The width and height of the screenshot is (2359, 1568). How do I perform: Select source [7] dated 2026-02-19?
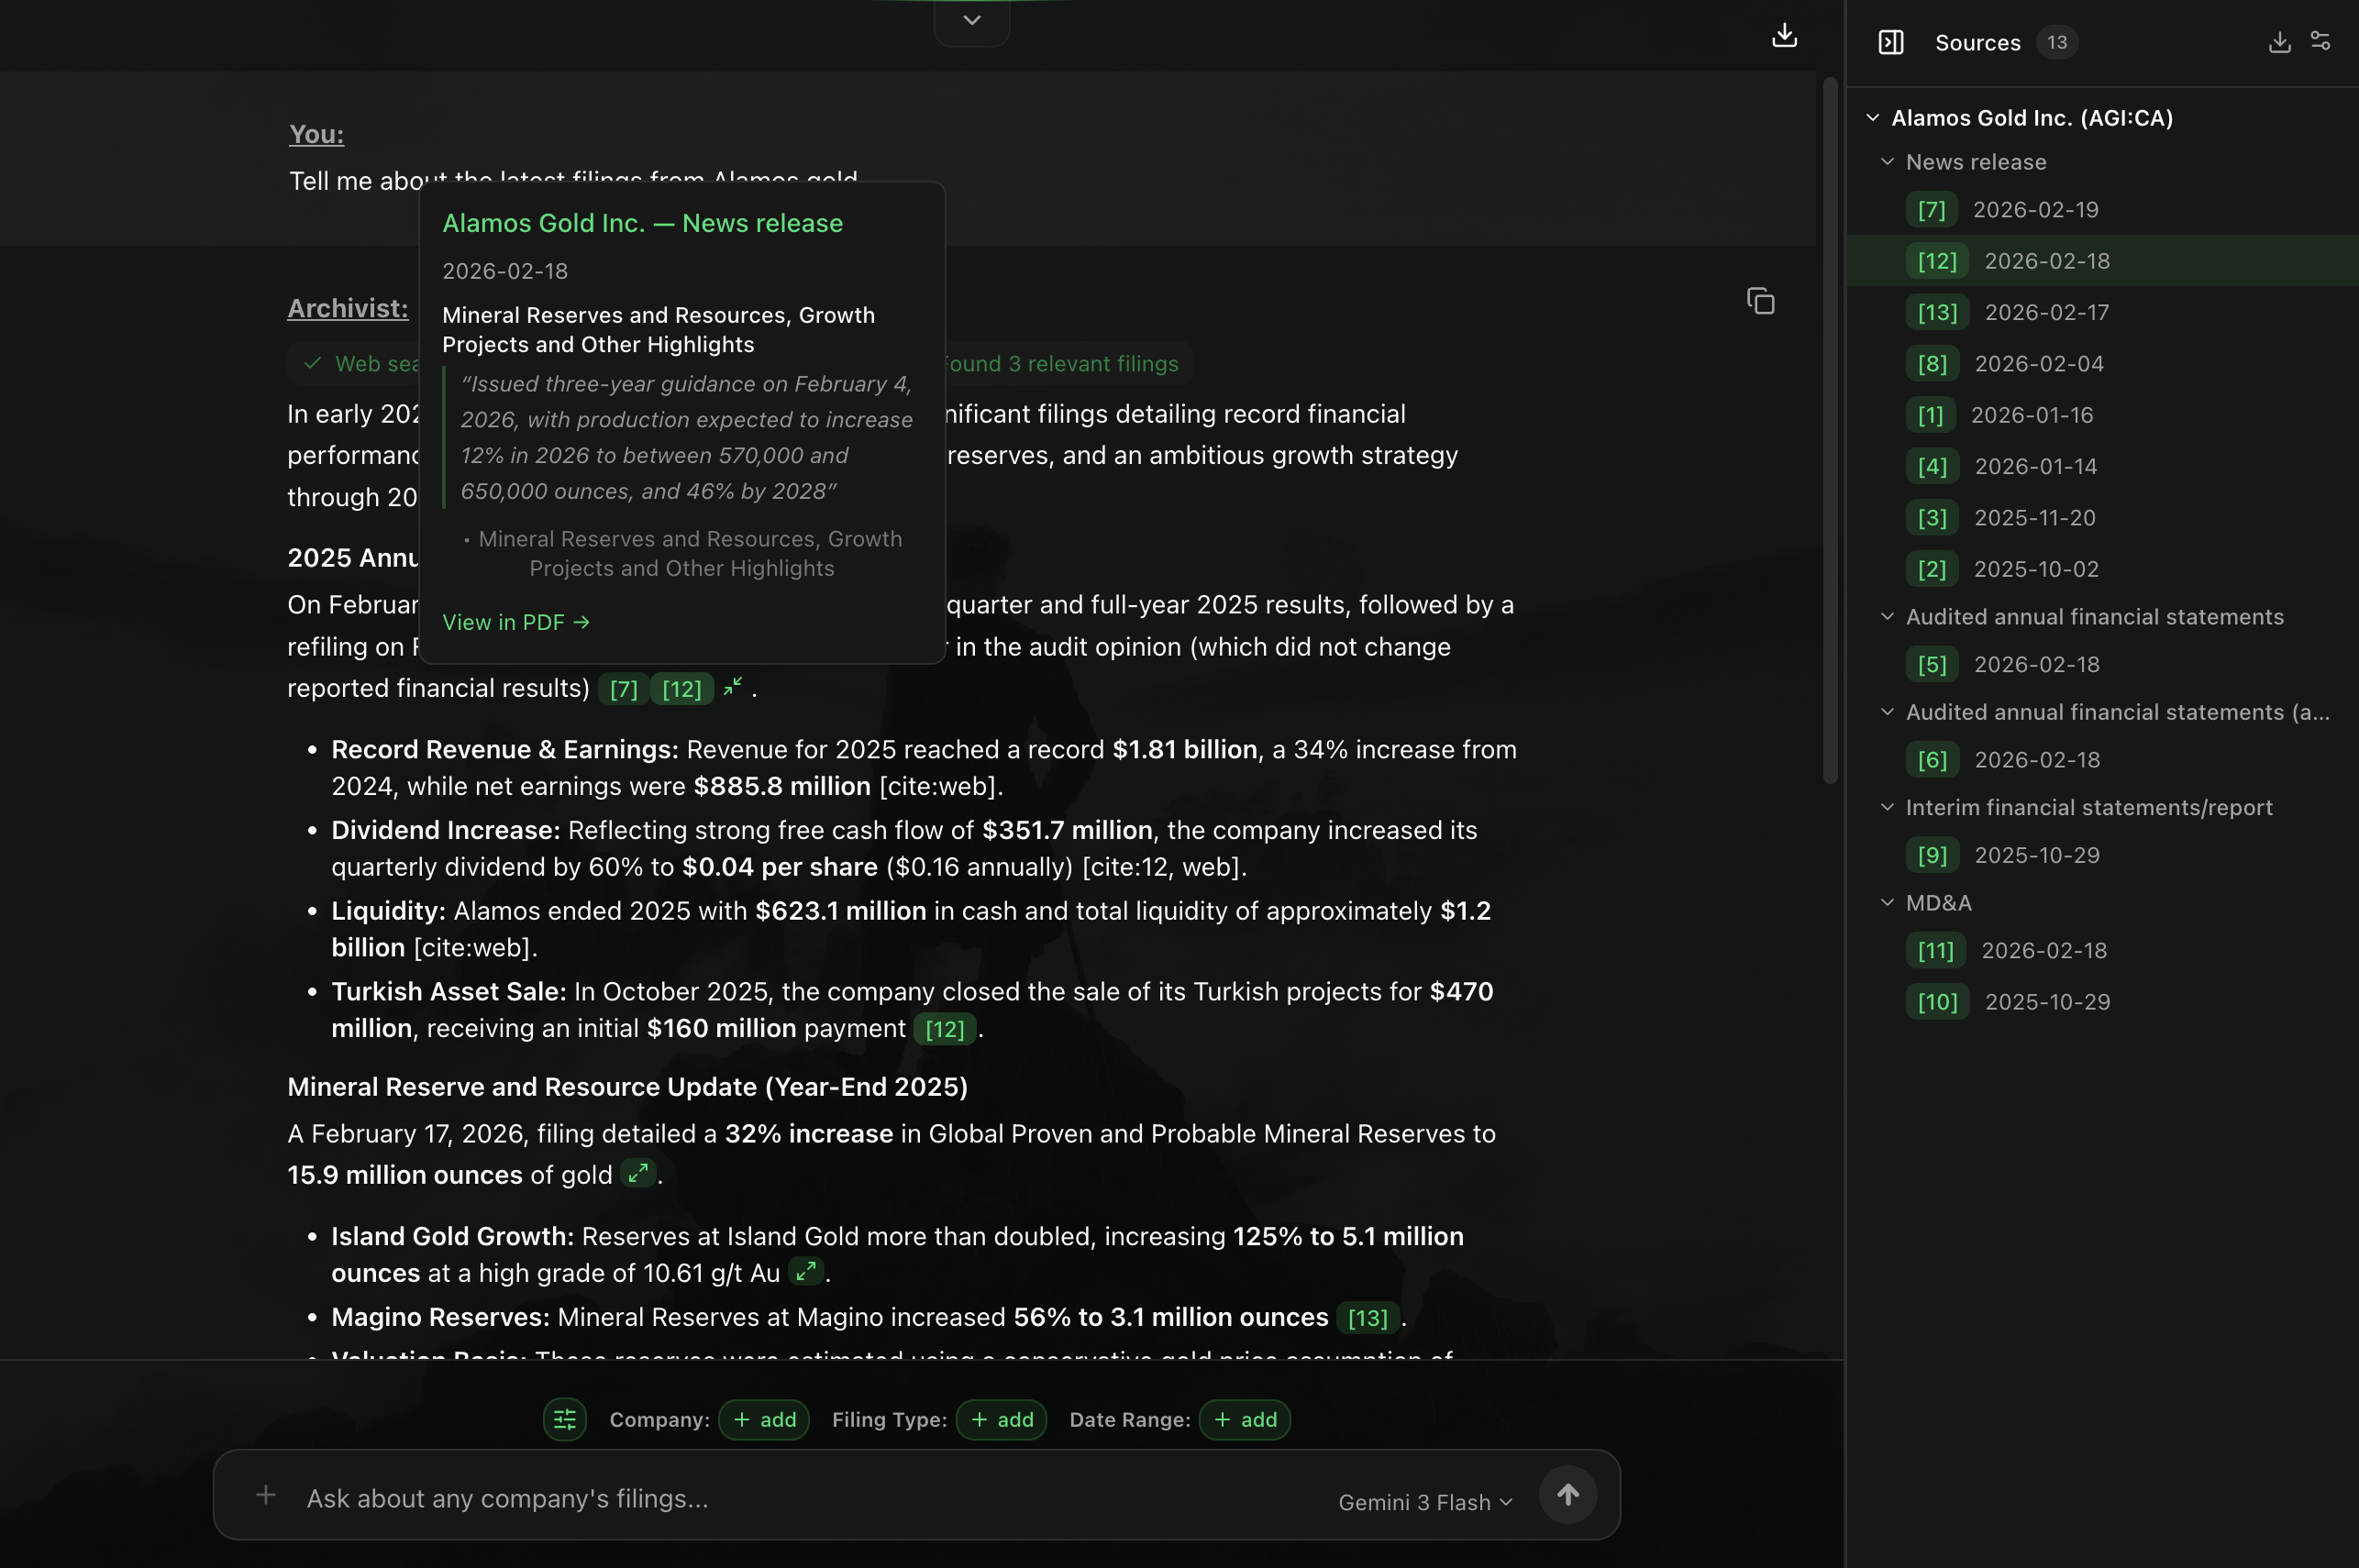point(2102,210)
